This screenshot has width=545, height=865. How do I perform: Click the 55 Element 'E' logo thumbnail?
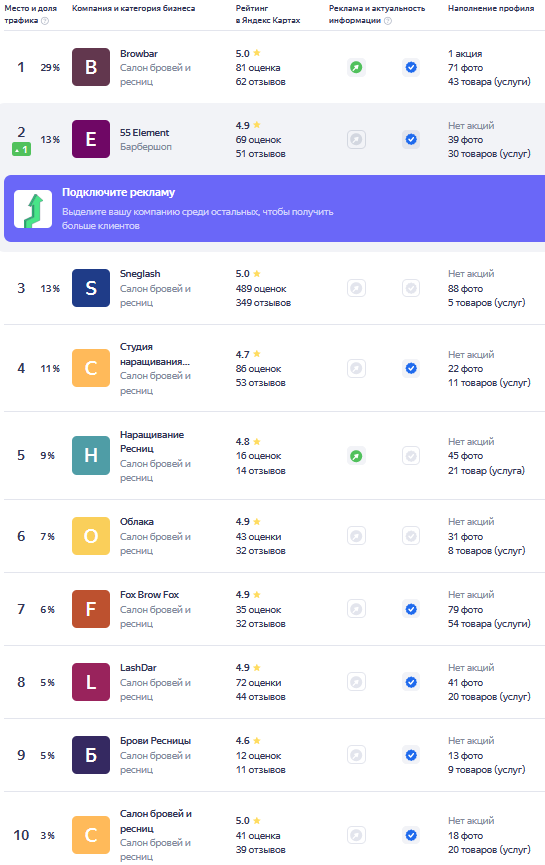91,139
